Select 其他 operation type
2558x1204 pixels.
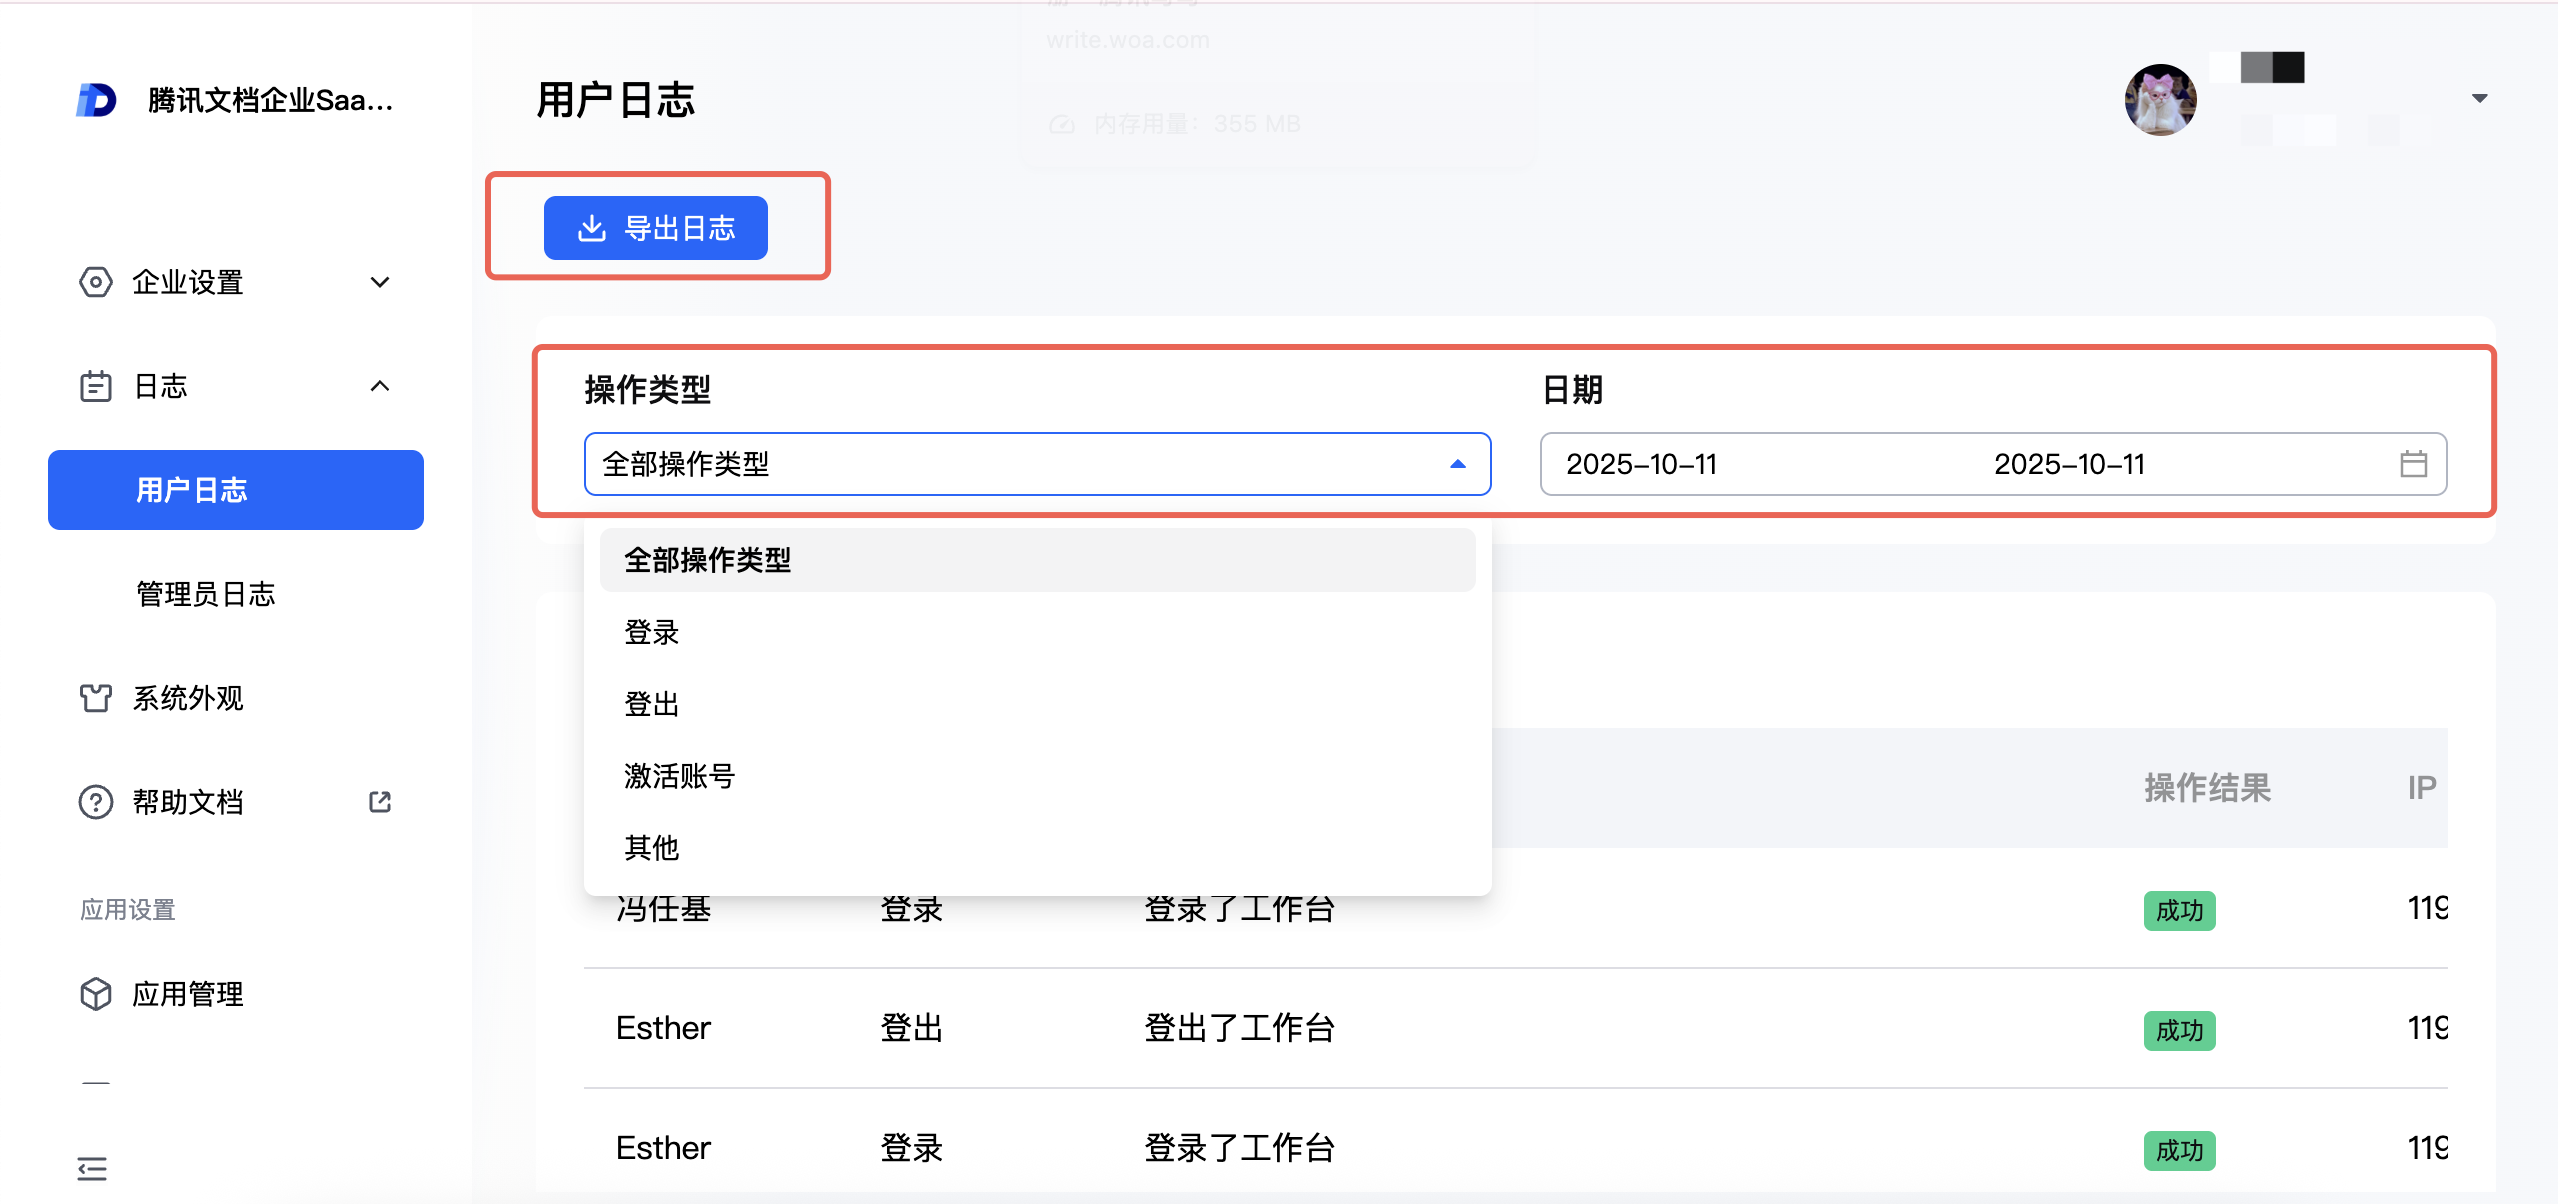click(652, 848)
